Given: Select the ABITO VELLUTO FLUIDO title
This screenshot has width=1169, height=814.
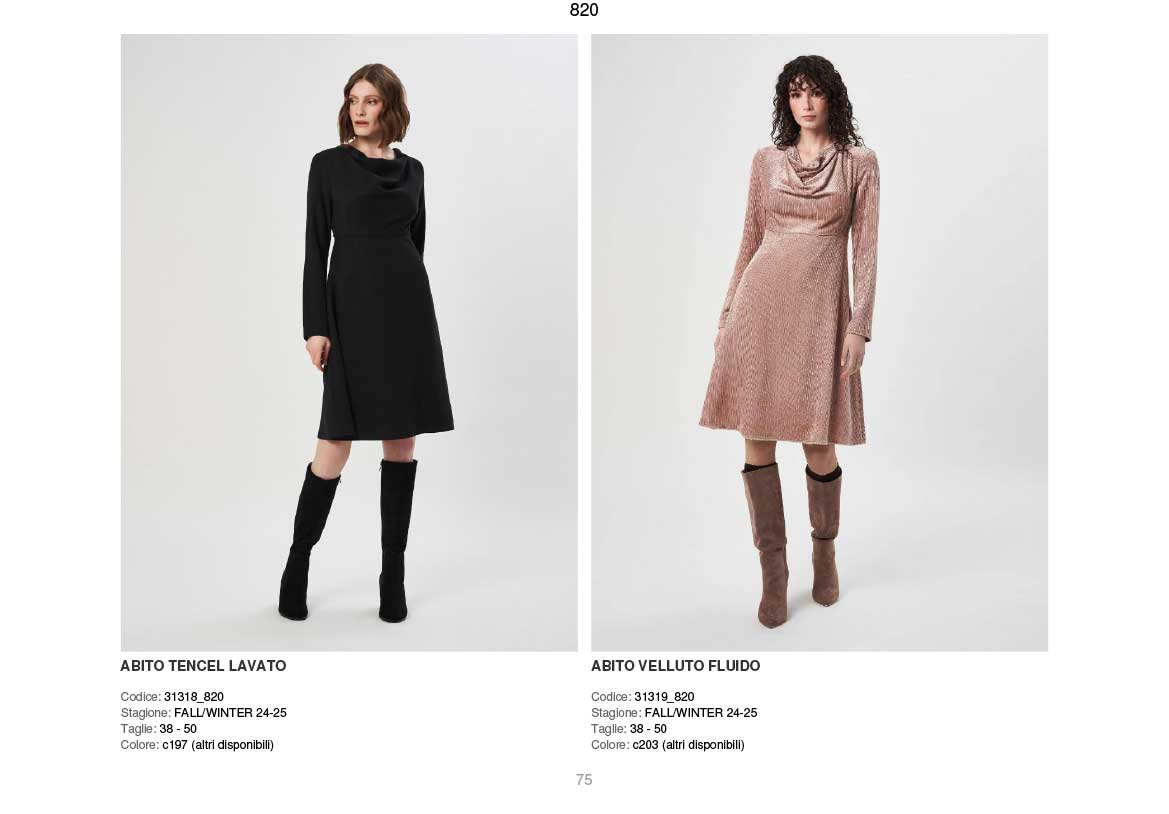Looking at the screenshot, I should (675, 666).
